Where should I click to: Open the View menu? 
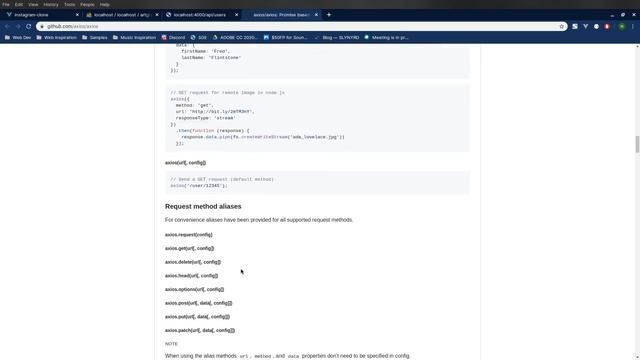tap(33, 4)
